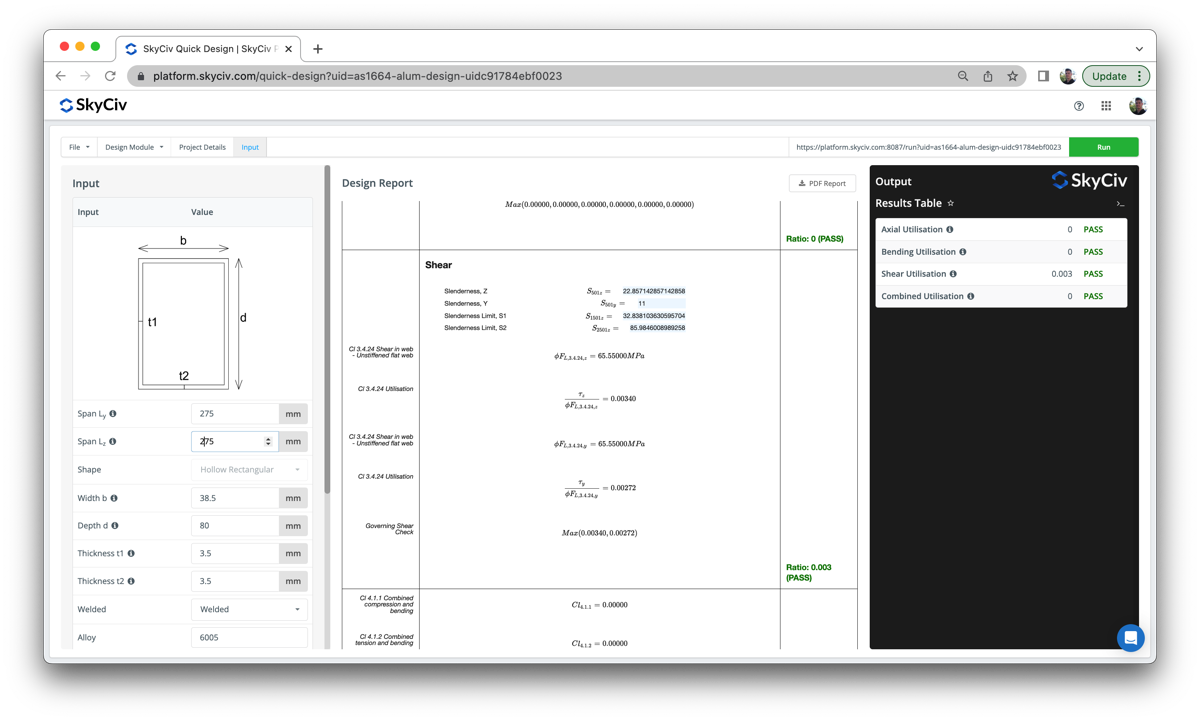Click the help question mark icon

[x=1078, y=106]
